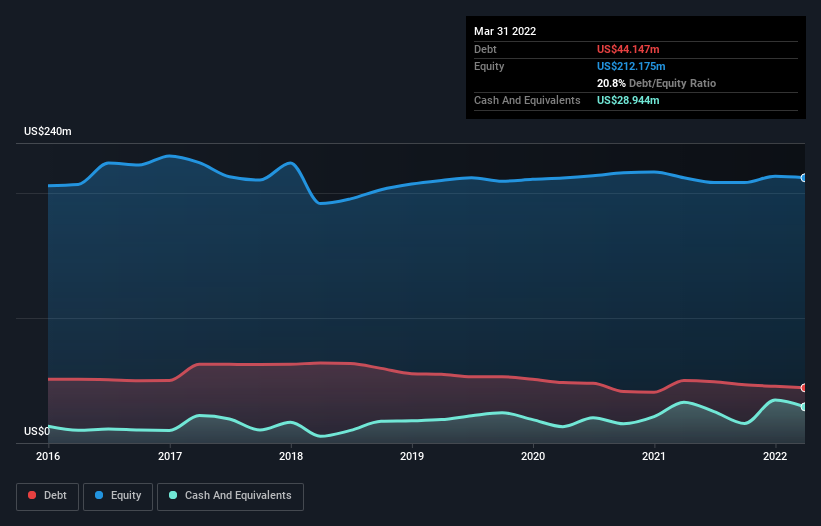Image resolution: width=821 pixels, height=526 pixels.
Task: Click the 2021 x-axis label
Action: click(654, 456)
